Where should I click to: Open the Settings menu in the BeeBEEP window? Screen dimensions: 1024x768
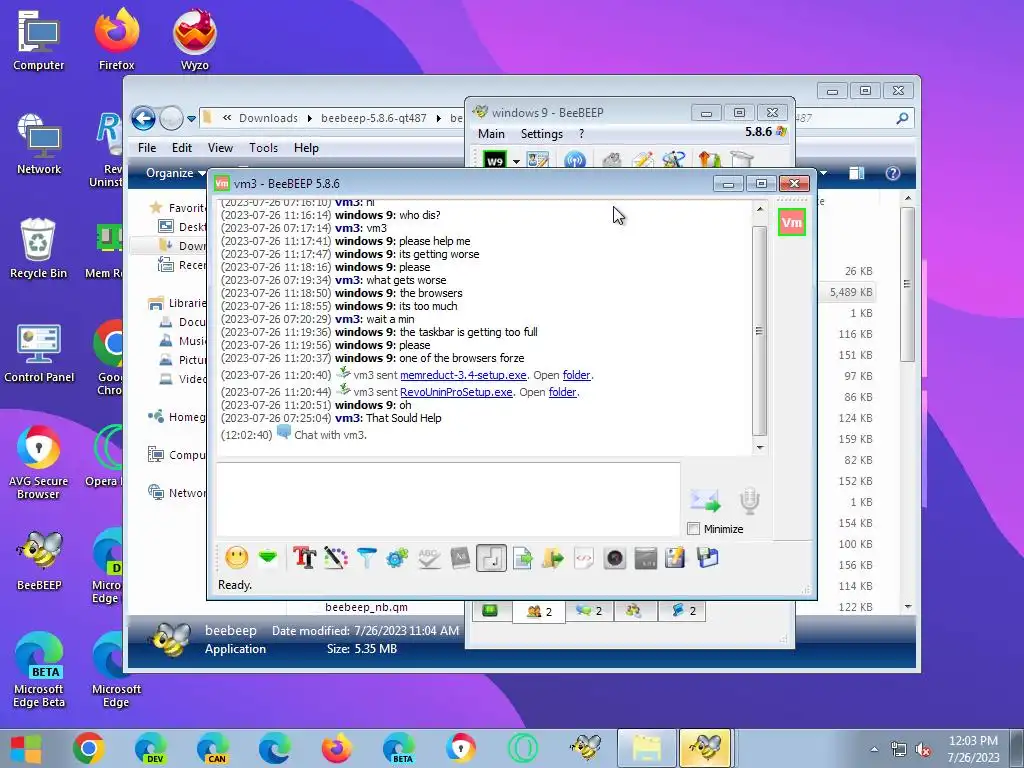[541, 133]
